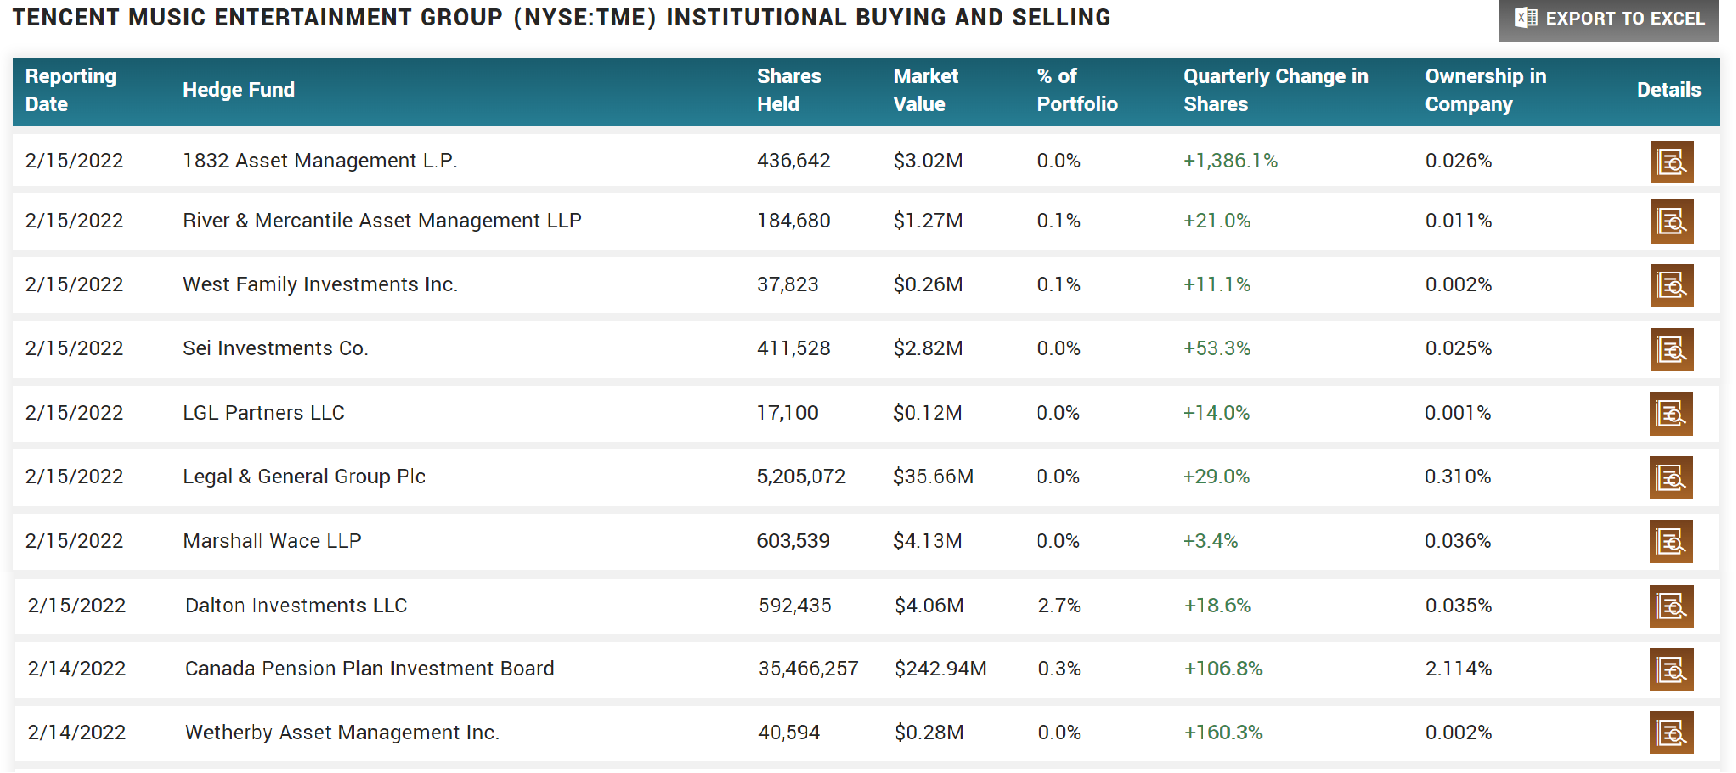Image resolution: width=1736 pixels, height=773 pixels.
Task: Select the +29.0% quarterly change value
Action: [1216, 477]
